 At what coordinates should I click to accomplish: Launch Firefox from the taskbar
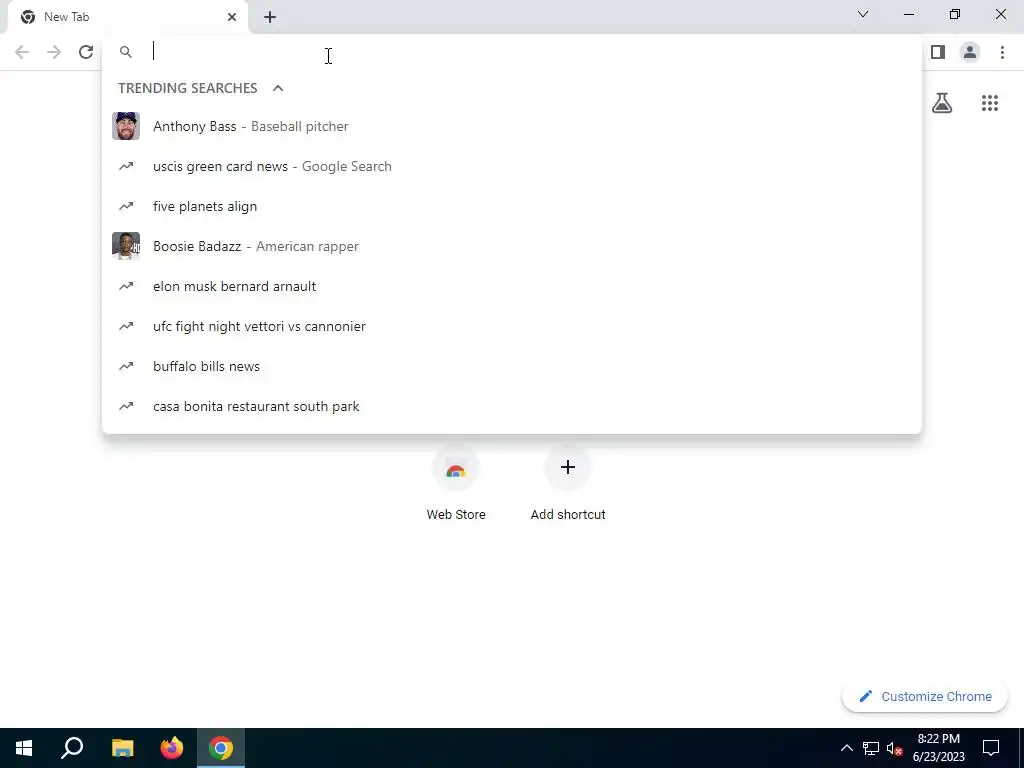tap(172, 748)
